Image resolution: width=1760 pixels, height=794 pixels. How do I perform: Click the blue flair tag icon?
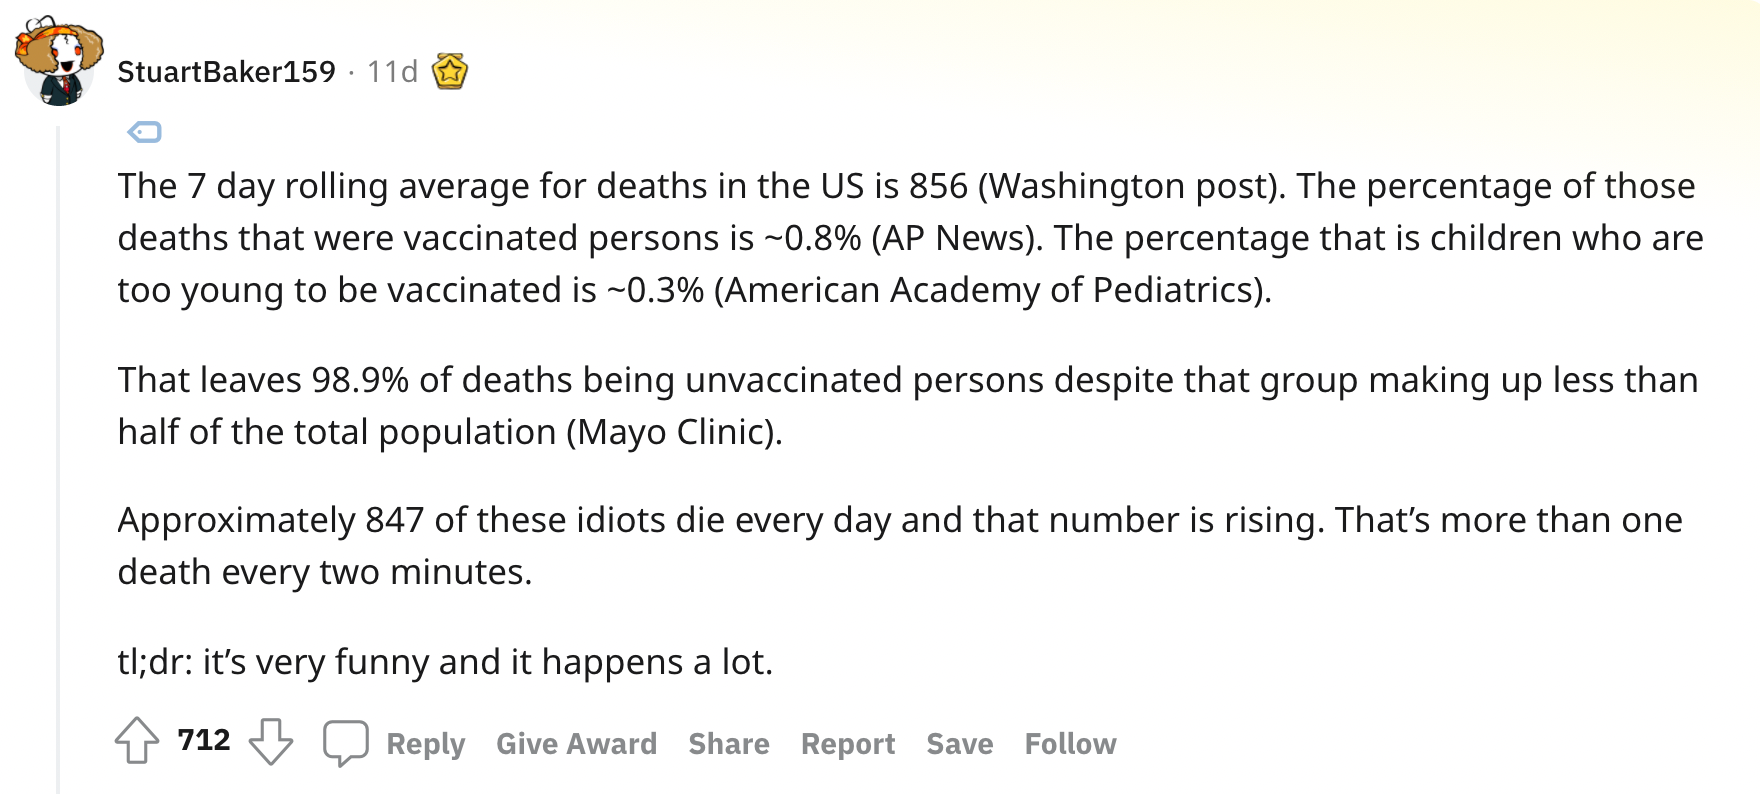click(x=145, y=132)
